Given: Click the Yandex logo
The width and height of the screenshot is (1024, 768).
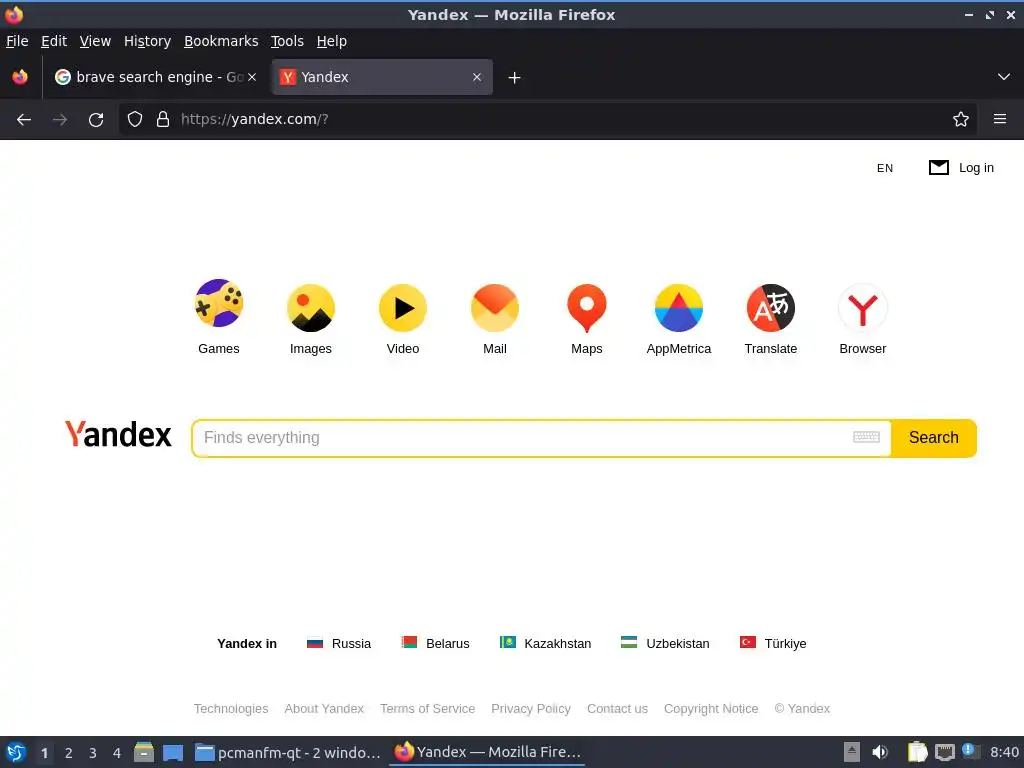Looking at the screenshot, I should pyautogui.click(x=118, y=434).
